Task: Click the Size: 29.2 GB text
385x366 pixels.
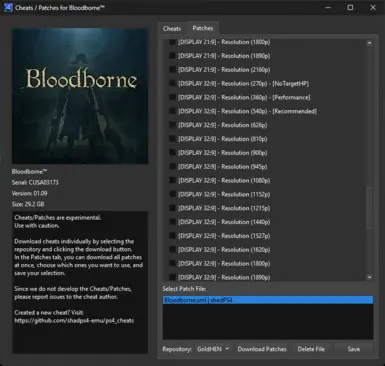Action: coord(28,204)
